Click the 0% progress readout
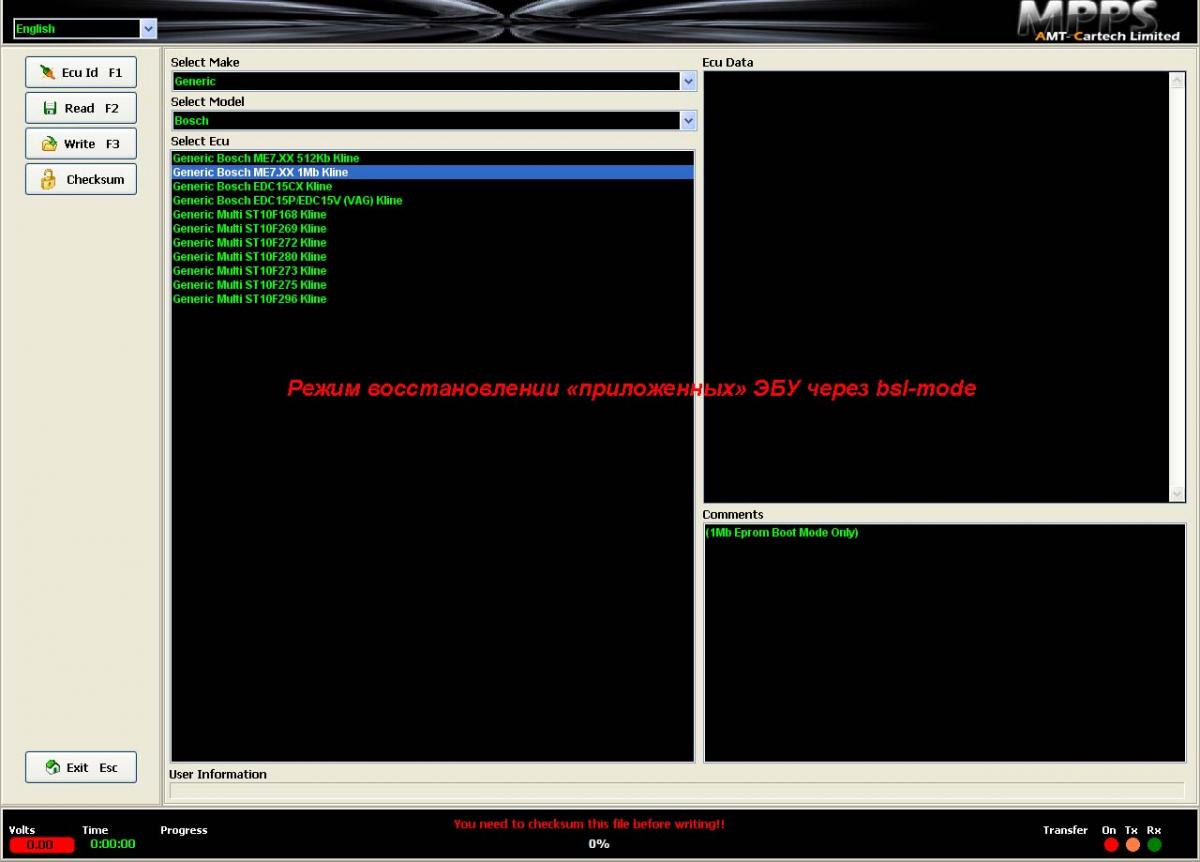Image resolution: width=1200 pixels, height=862 pixels. tap(599, 844)
